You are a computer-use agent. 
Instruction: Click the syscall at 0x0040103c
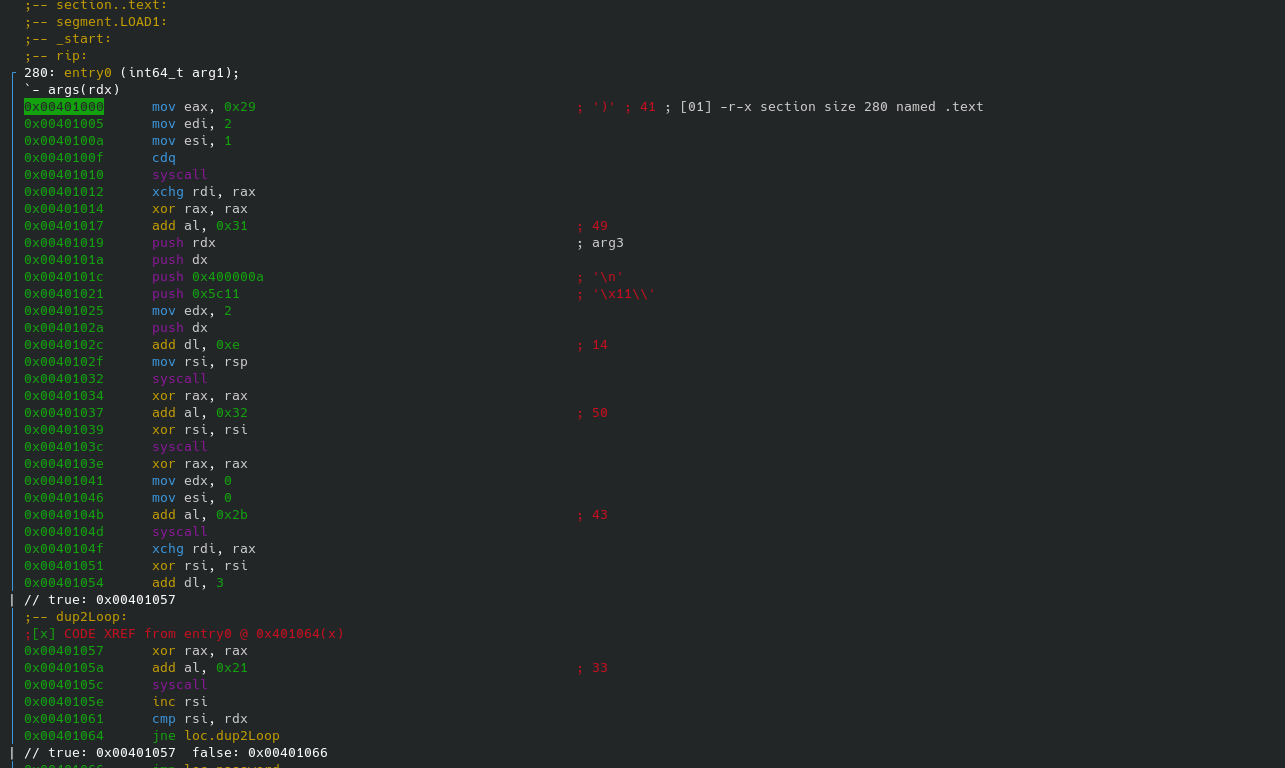pyautogui.click(x=180, y=446)
